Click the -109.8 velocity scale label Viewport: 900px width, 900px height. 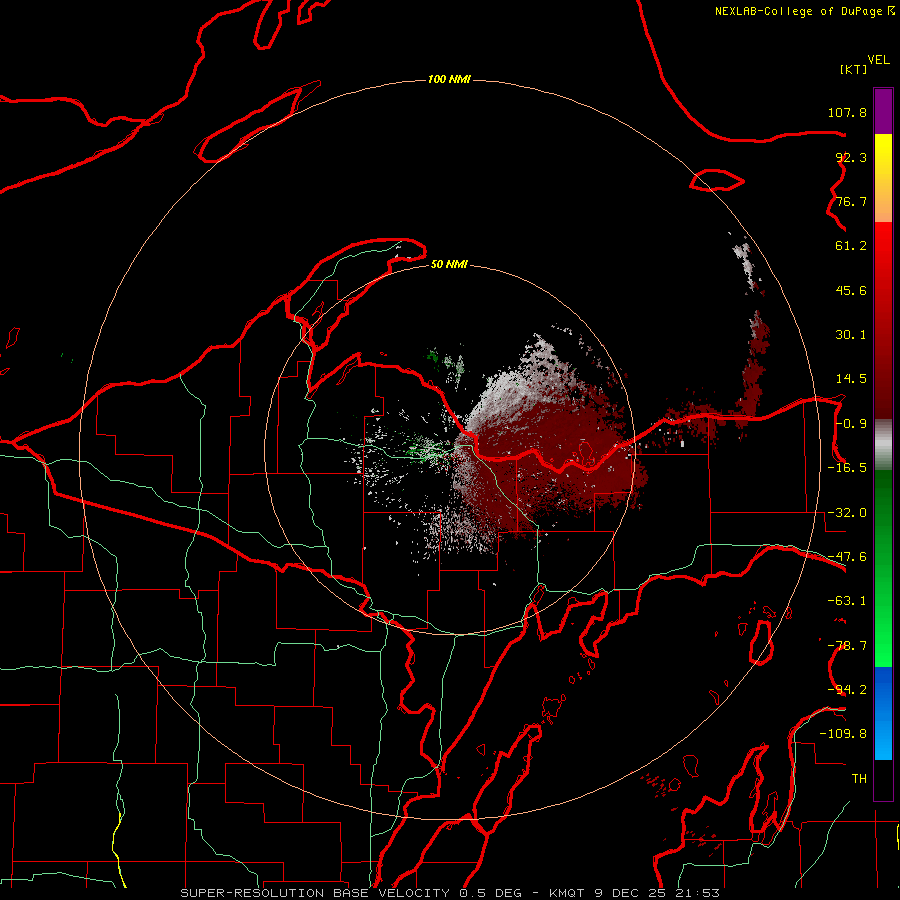pos(843,734)
